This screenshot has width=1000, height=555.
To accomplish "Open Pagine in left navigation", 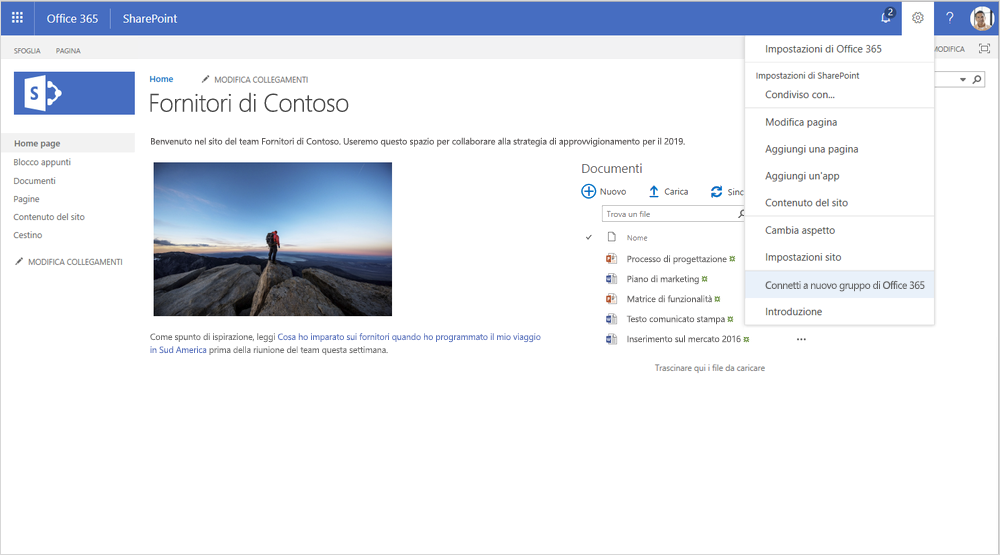I will 26,199.
